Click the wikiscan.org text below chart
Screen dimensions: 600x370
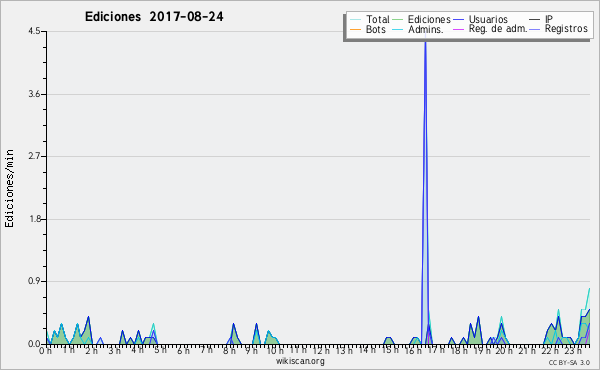coord(300,361)
